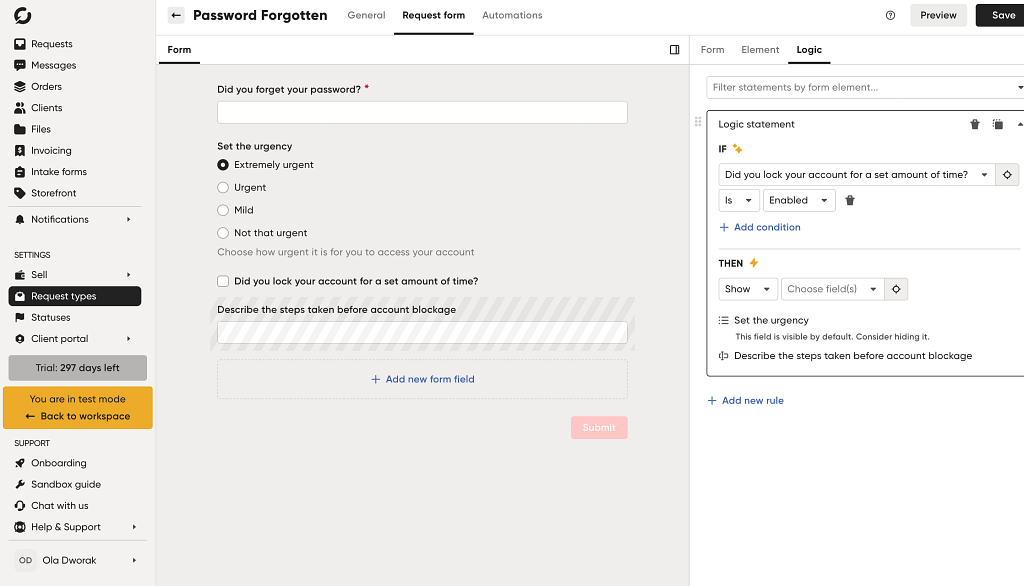Select the Not that urgent option
The height and width of the screenshot is (586, 1024).
[223, 233]
